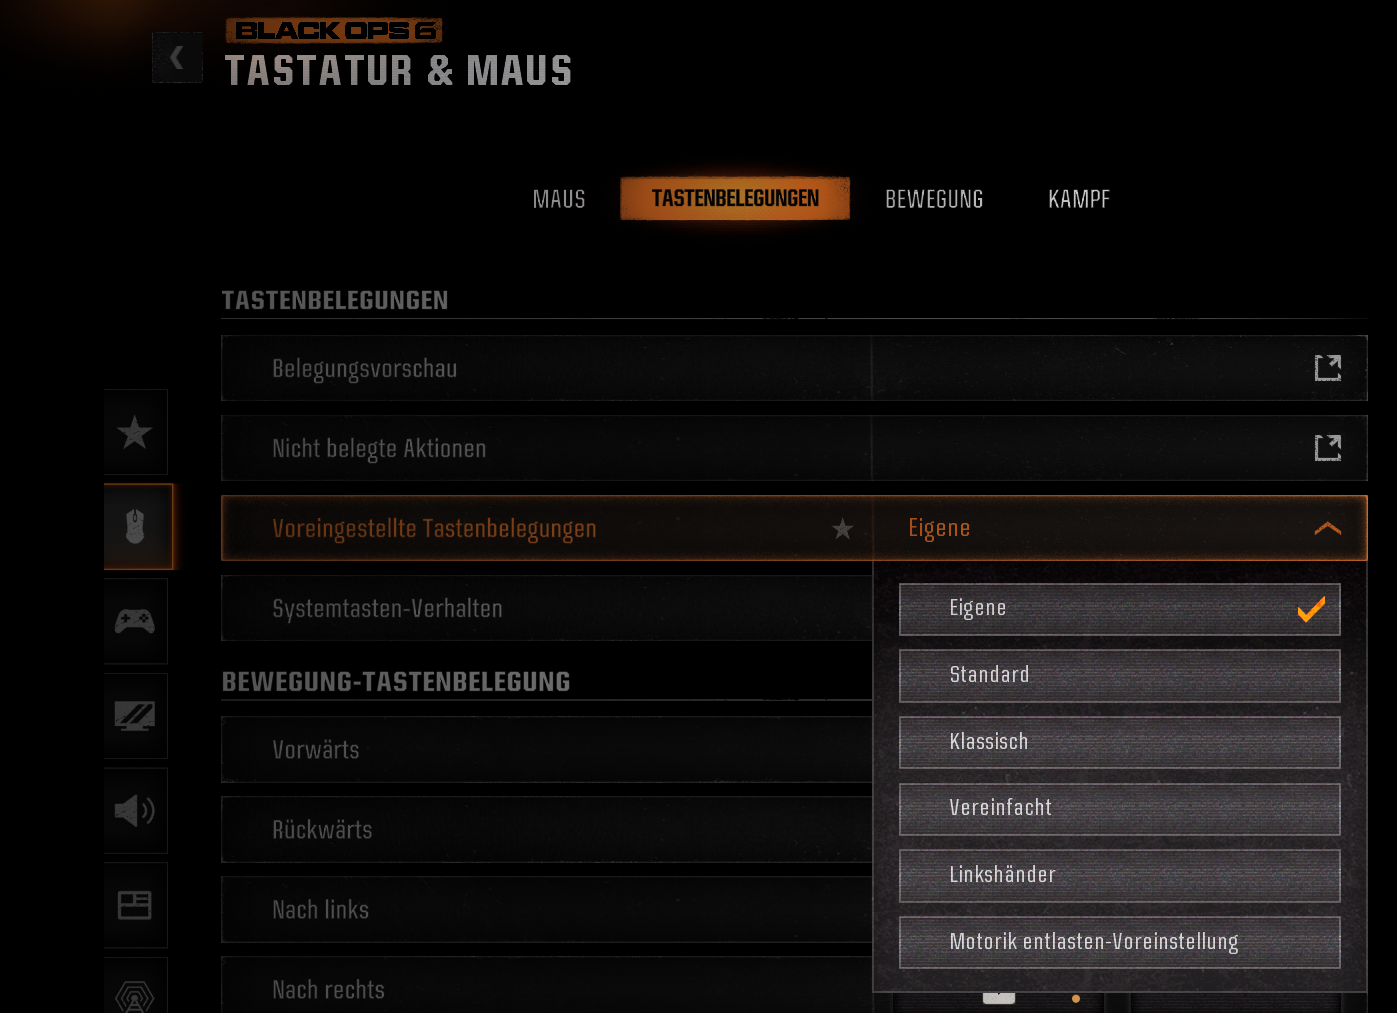Open the Controller settings sidebar icon

[135, 621]
